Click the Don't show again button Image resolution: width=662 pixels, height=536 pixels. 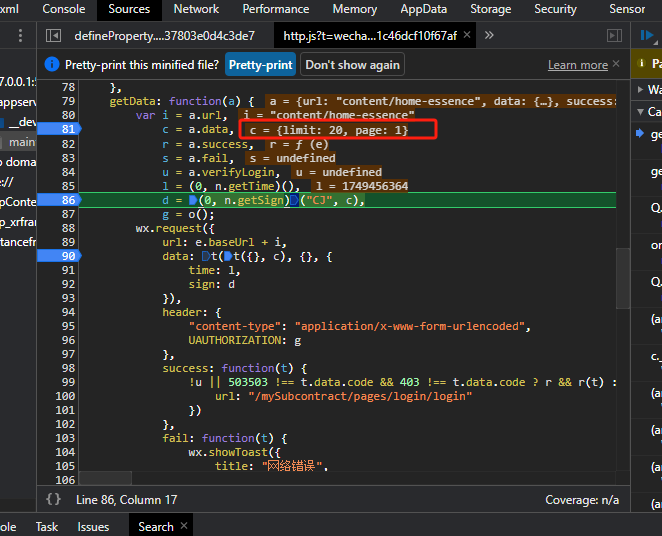click(352, 65)
